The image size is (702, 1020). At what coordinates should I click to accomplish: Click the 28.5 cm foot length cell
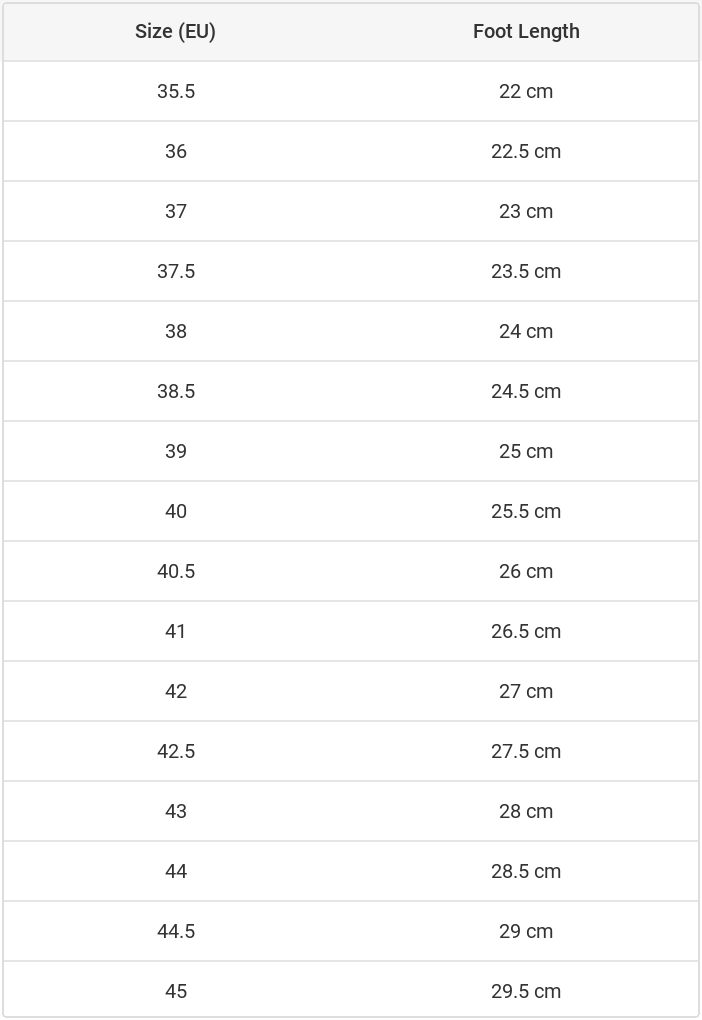pyautogui.click(x=526, y=871)
